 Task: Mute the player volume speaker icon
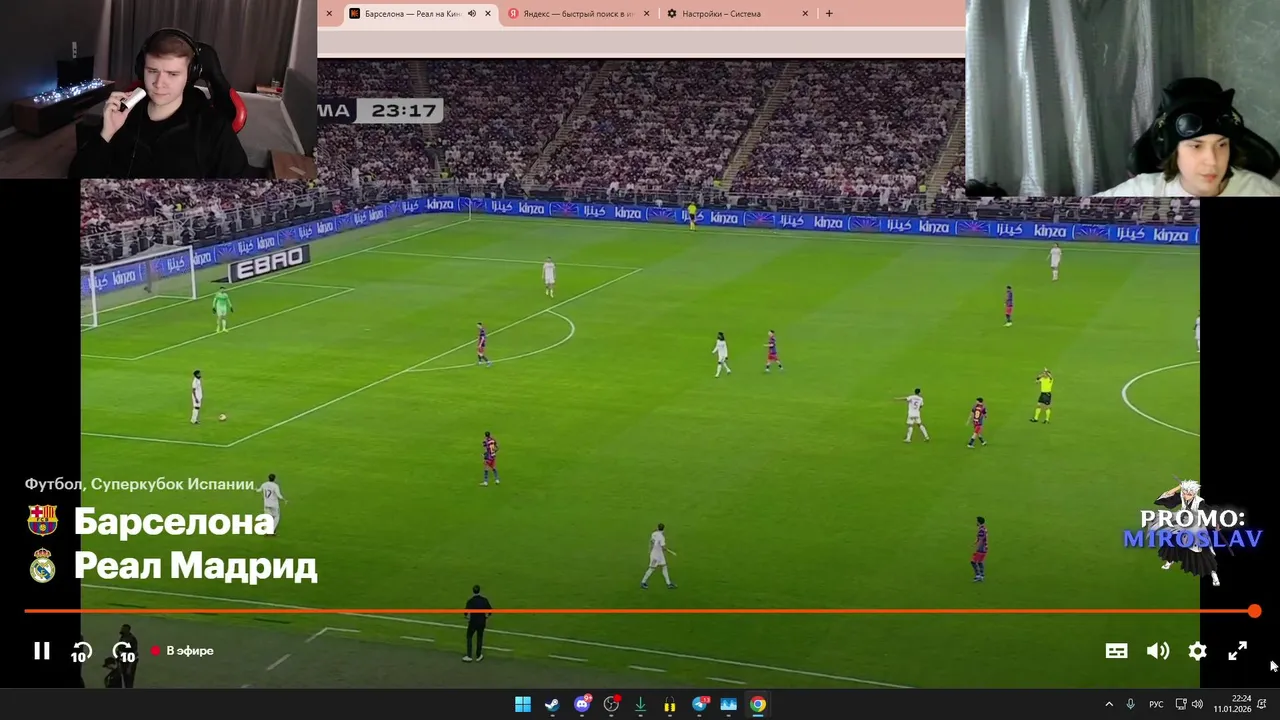pyautogui.click(x=1158, y=651)
